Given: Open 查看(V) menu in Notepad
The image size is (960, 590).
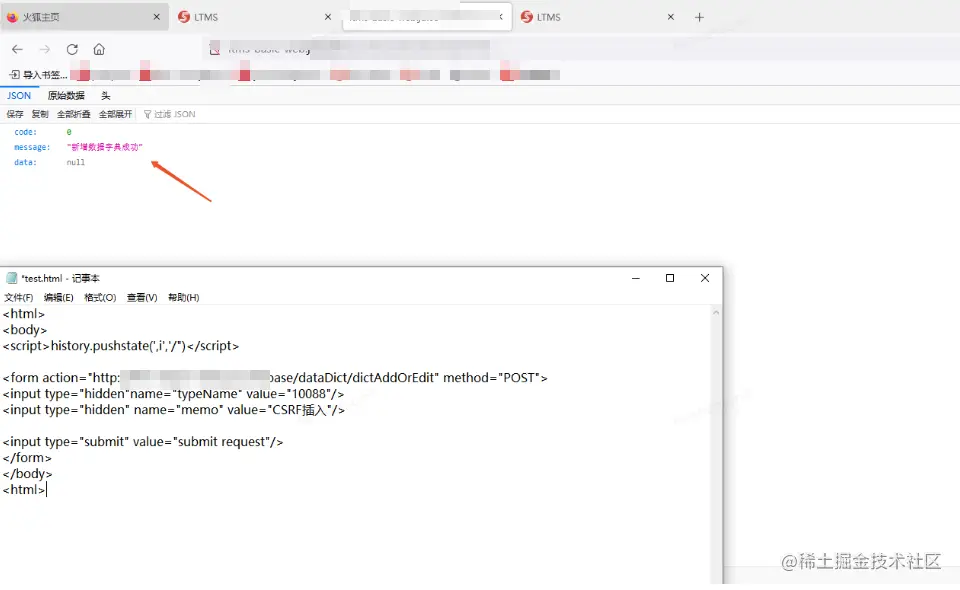Looking at the screenshot, I should (x=142, y=297).
